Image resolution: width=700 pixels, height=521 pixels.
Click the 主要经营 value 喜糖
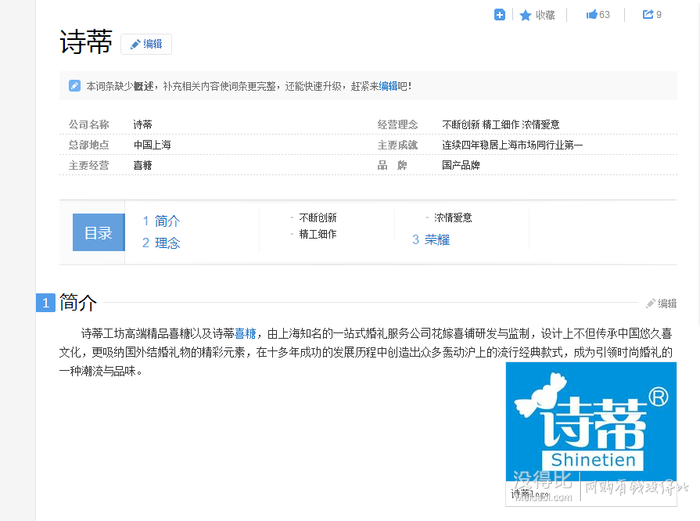click(143, 166)
